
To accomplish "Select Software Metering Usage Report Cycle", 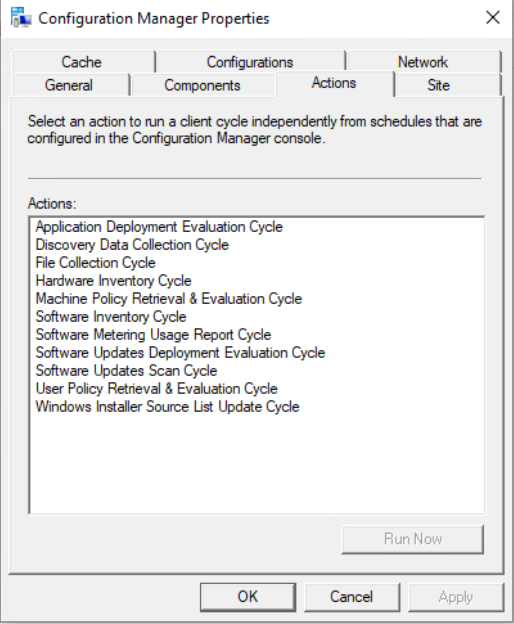I will point(153,334).
